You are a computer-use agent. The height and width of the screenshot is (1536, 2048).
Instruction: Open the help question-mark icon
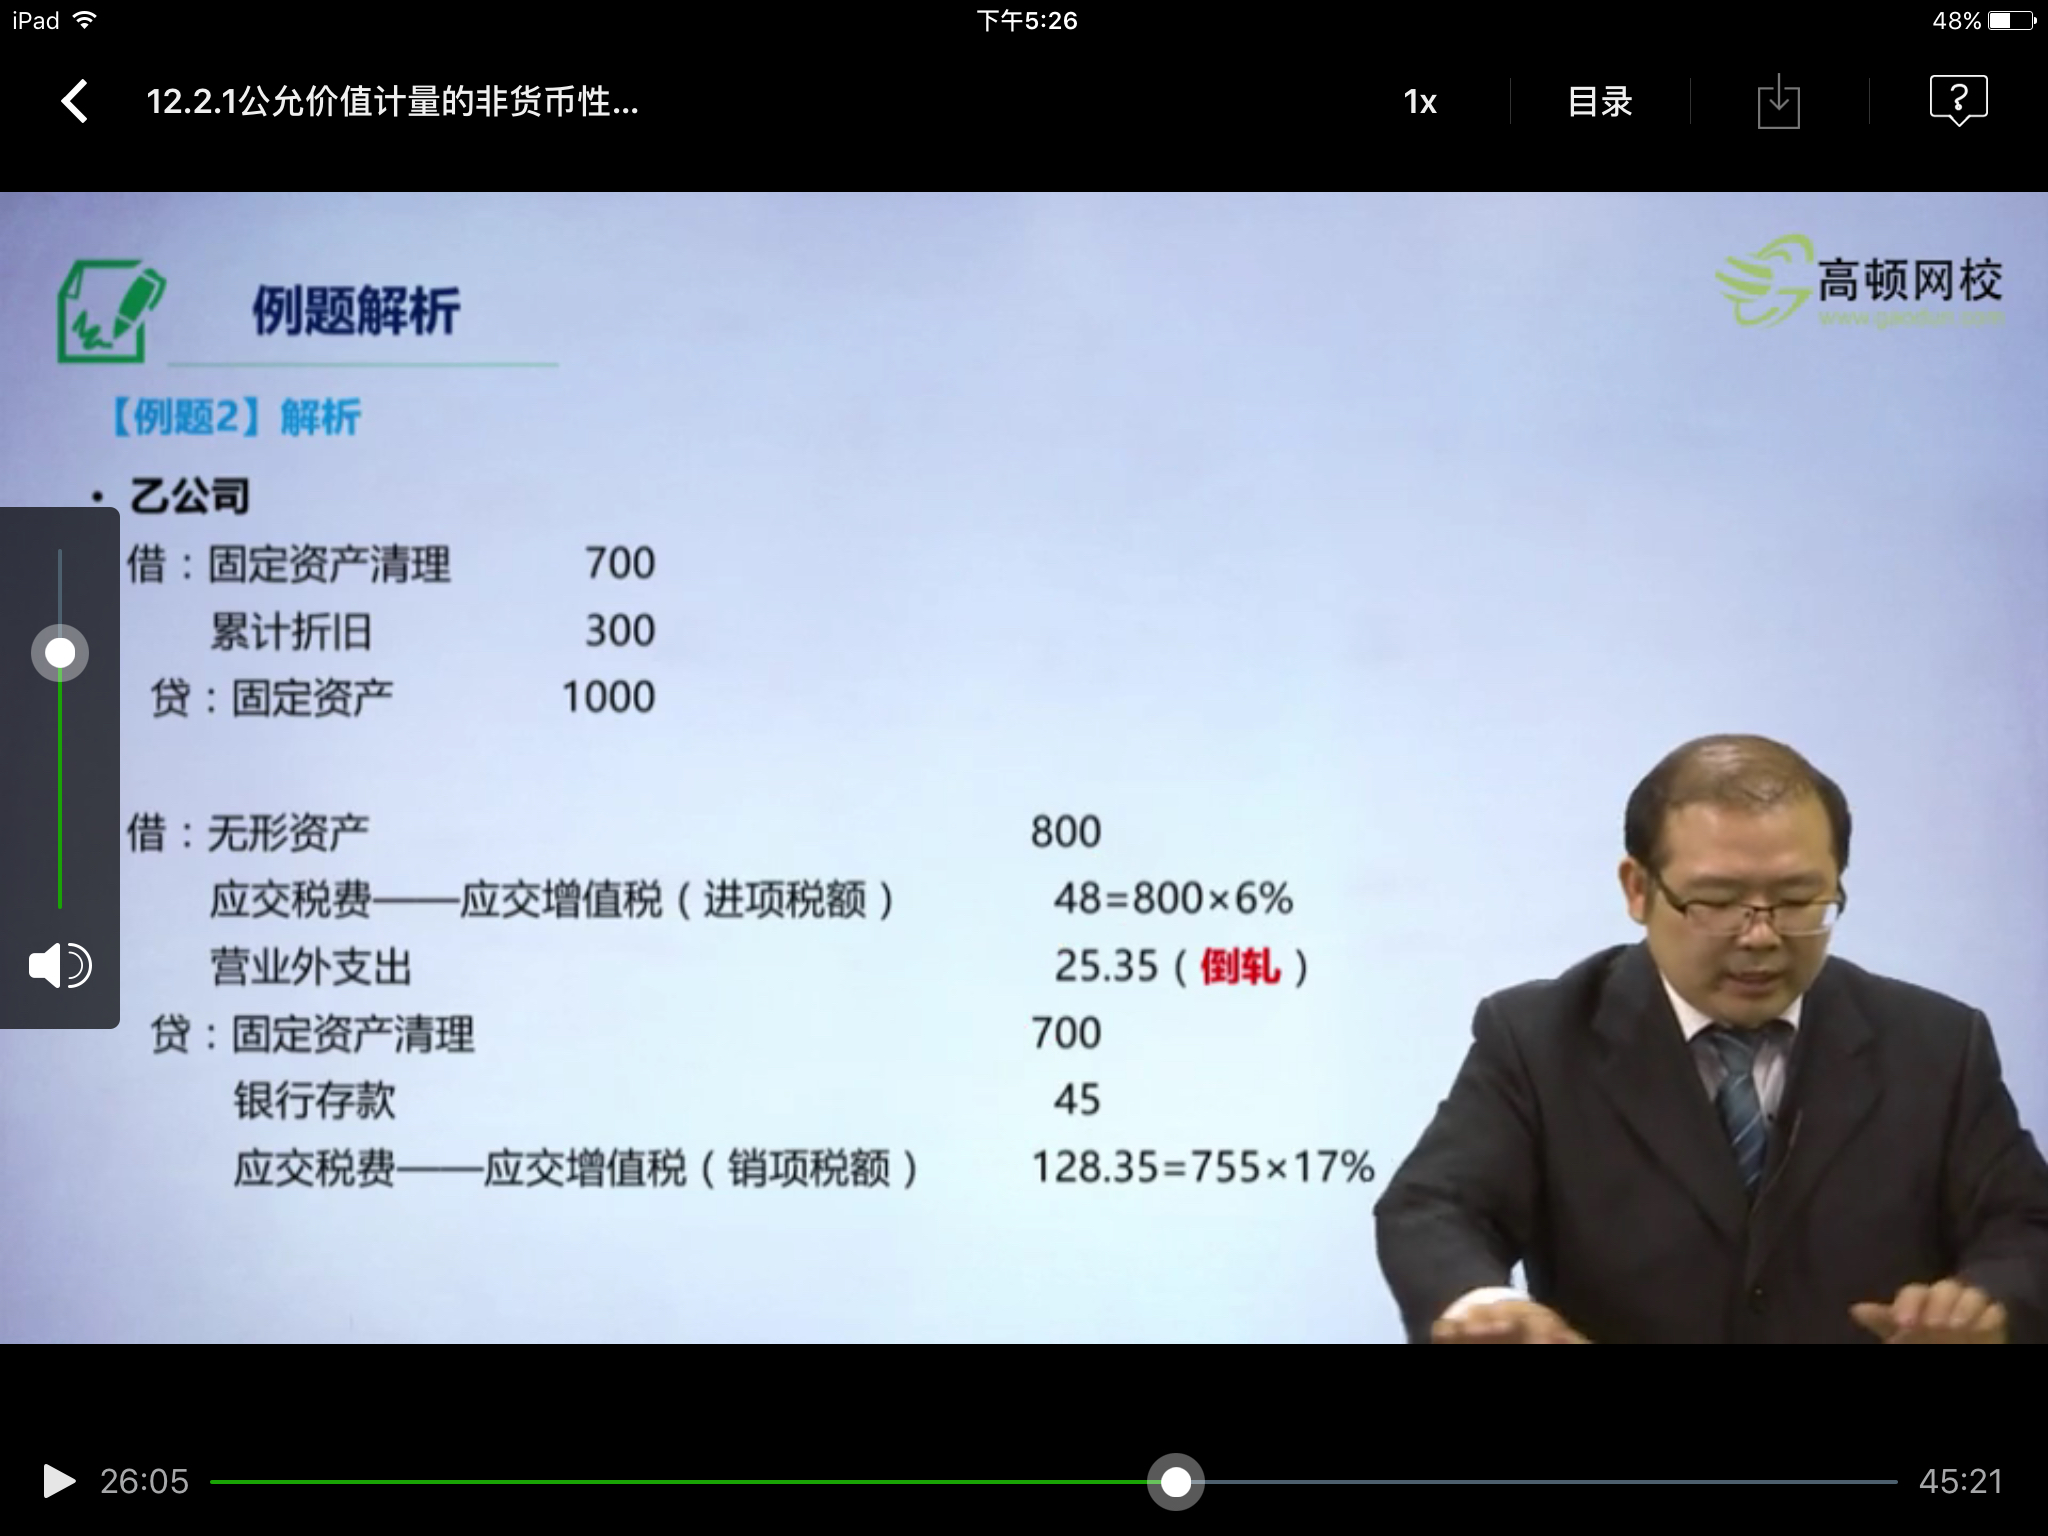(1957, 101)
